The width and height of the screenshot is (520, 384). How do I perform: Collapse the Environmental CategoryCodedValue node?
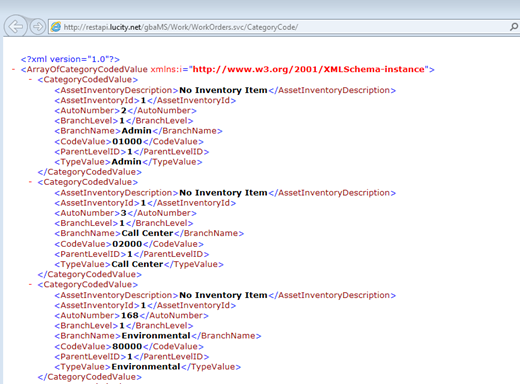[x=30, y=284]
